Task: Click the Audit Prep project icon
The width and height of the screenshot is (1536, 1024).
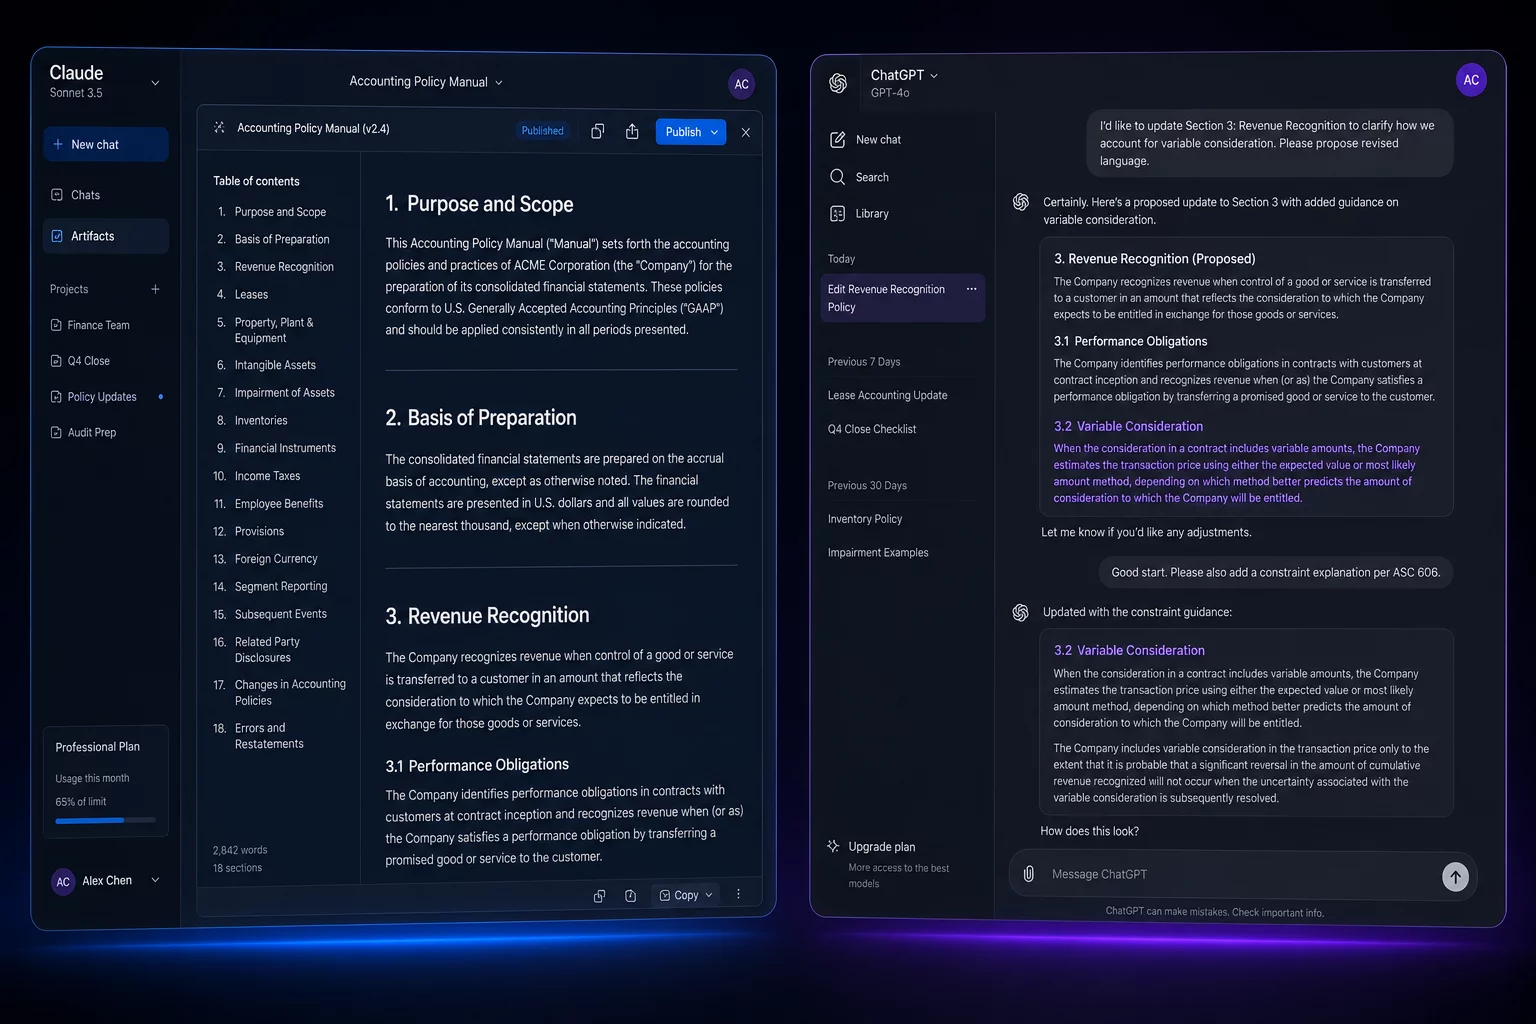Action: pyautogui.click(x=56, y=433)
